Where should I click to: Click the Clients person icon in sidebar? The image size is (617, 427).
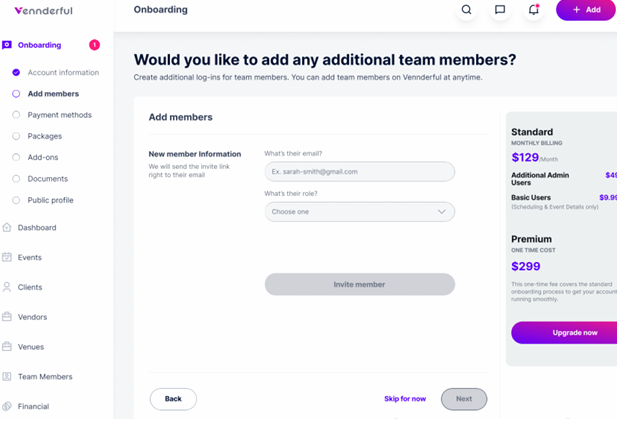pyautogui.click(x=7, y=287)
